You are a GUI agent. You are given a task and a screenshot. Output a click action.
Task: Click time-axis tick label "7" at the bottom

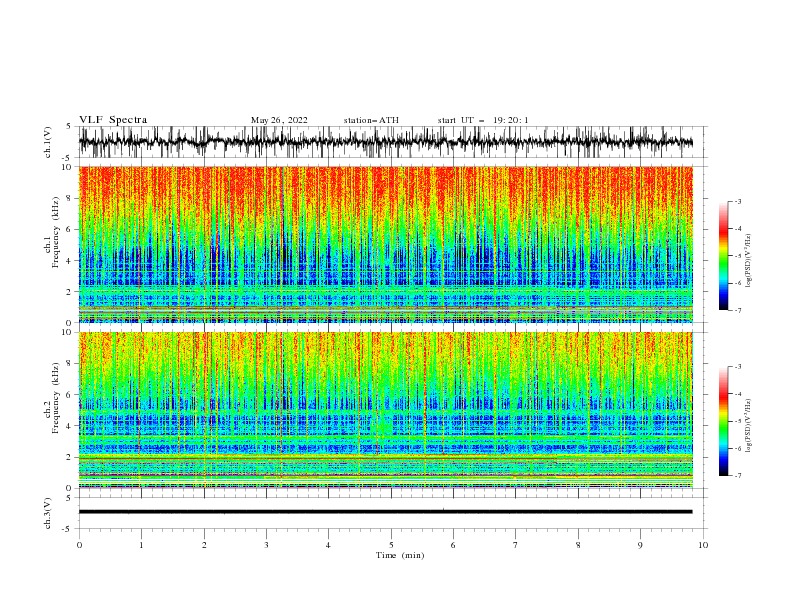pyautogui.click(x=516, y=545)
